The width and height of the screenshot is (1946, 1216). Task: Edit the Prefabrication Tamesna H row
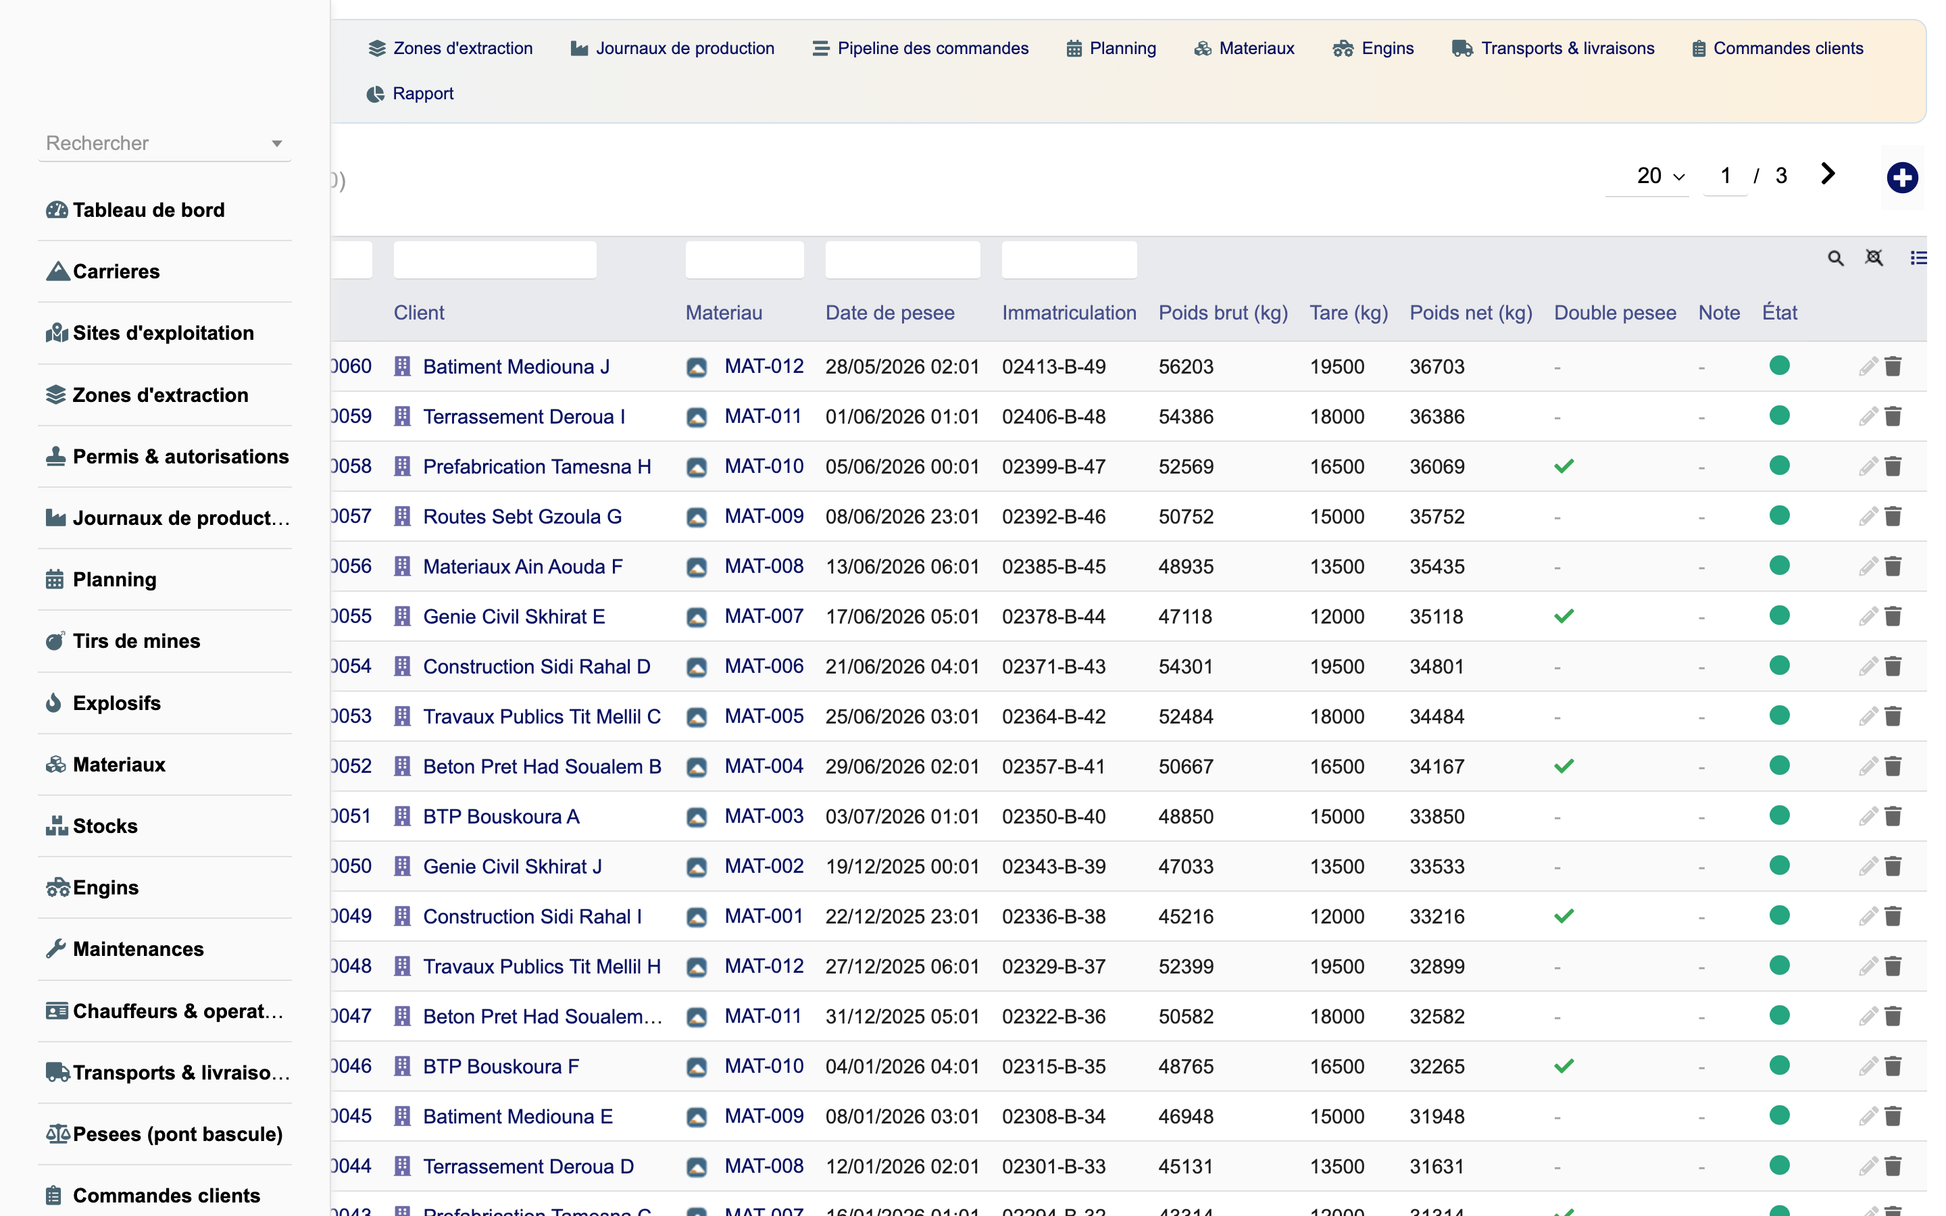pos(1868,466)
